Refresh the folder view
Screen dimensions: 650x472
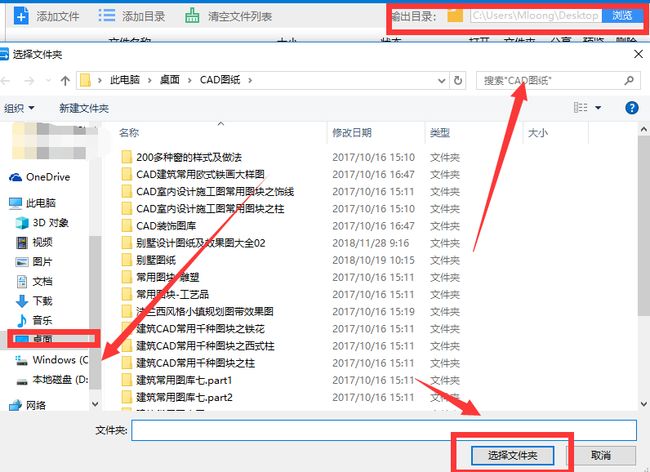point(458,80)
